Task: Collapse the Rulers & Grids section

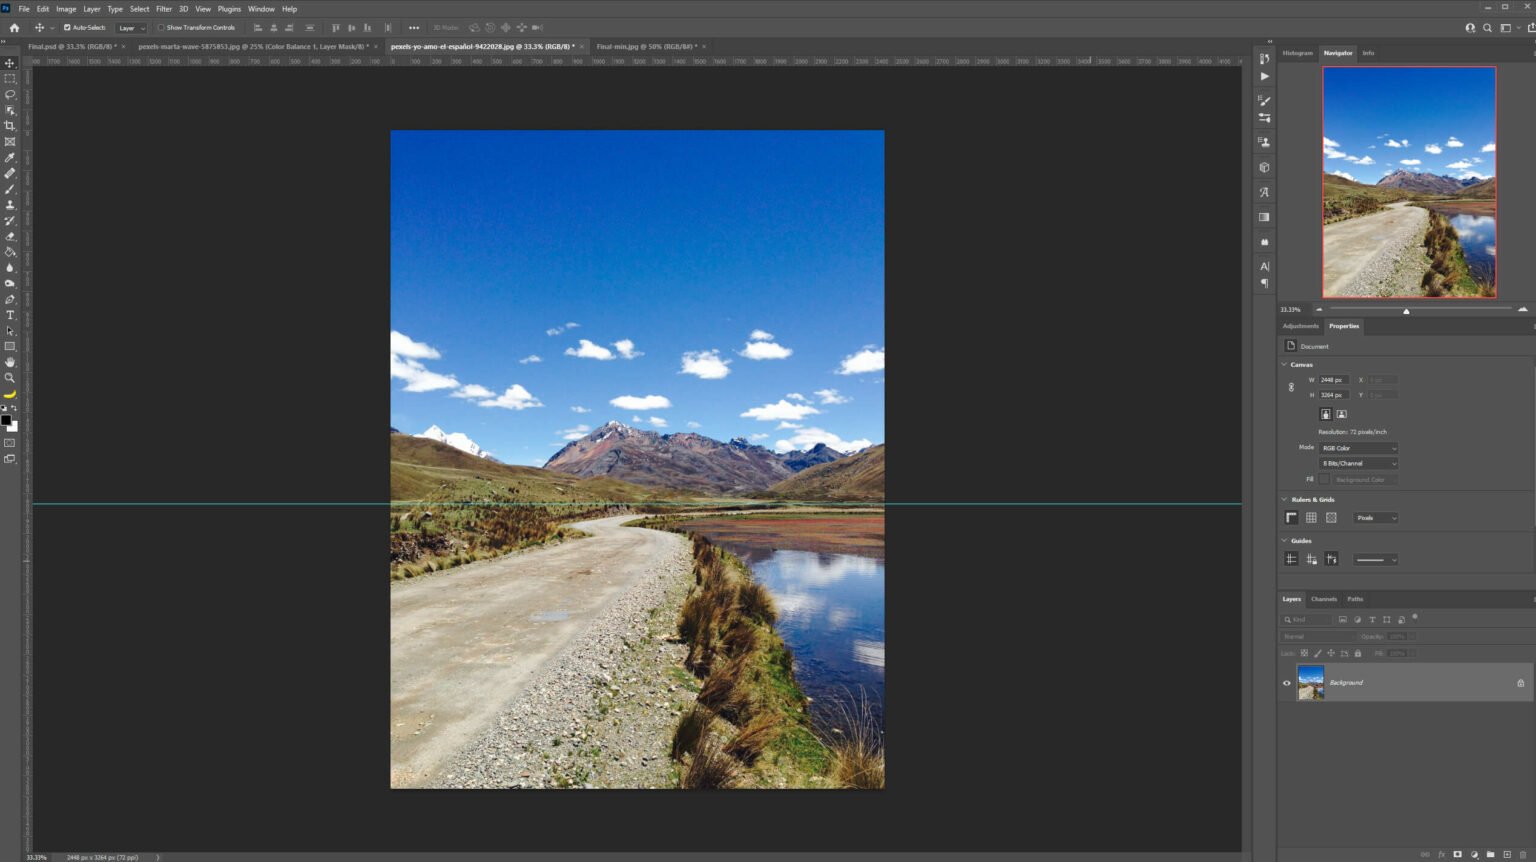Action: point(1285,499)
